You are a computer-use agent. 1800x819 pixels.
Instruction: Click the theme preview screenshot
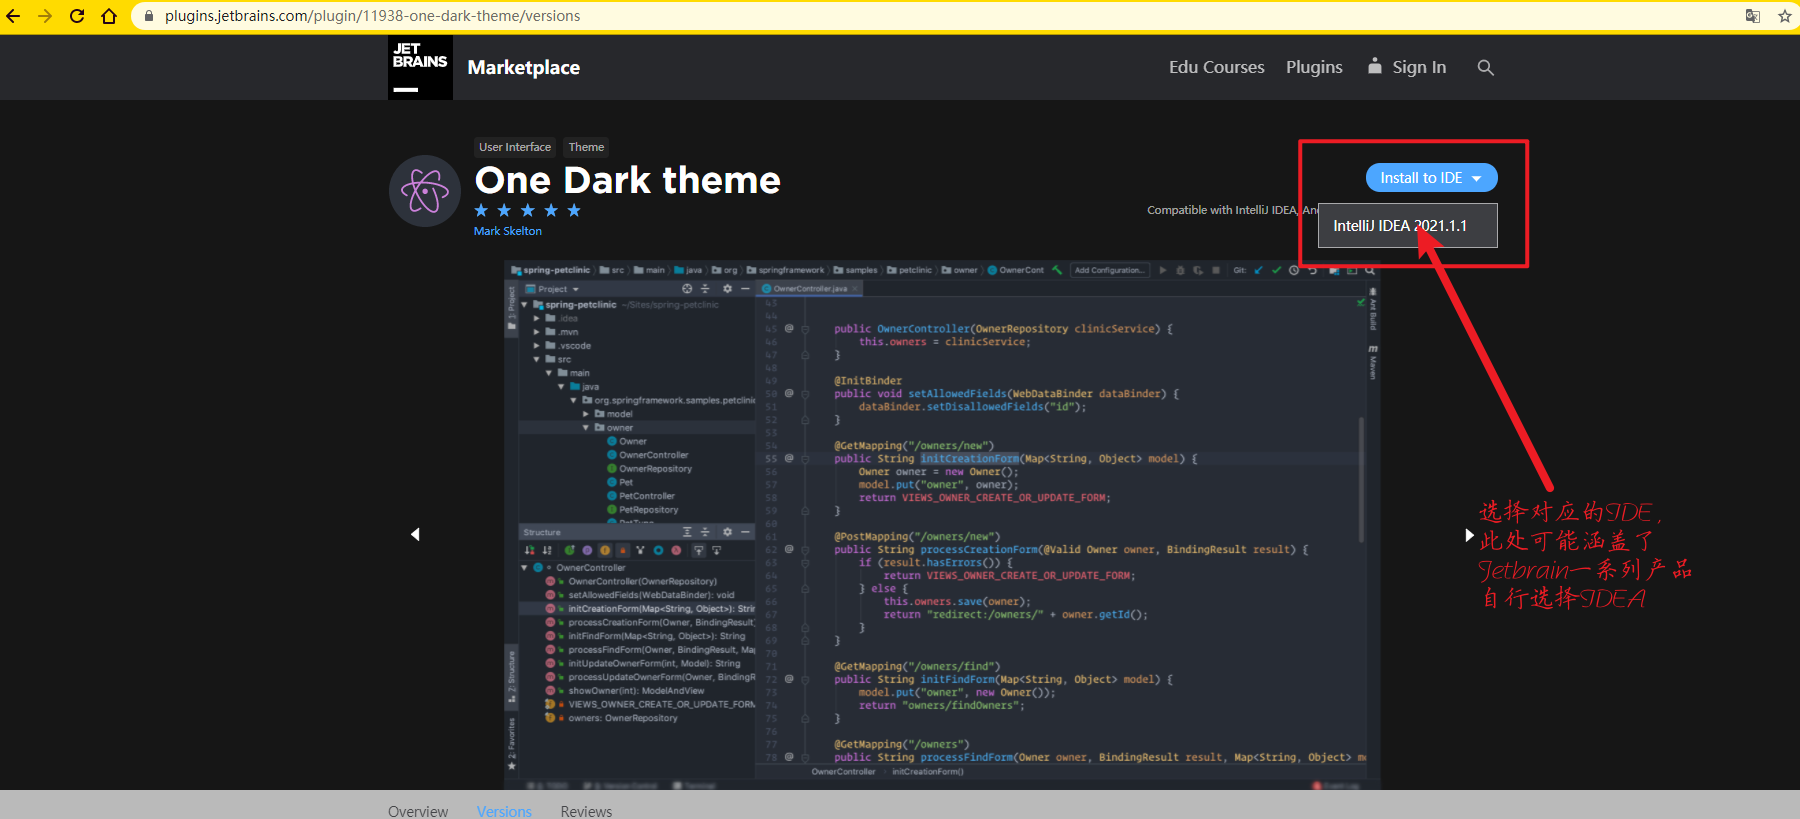click(x=942, y=525)
